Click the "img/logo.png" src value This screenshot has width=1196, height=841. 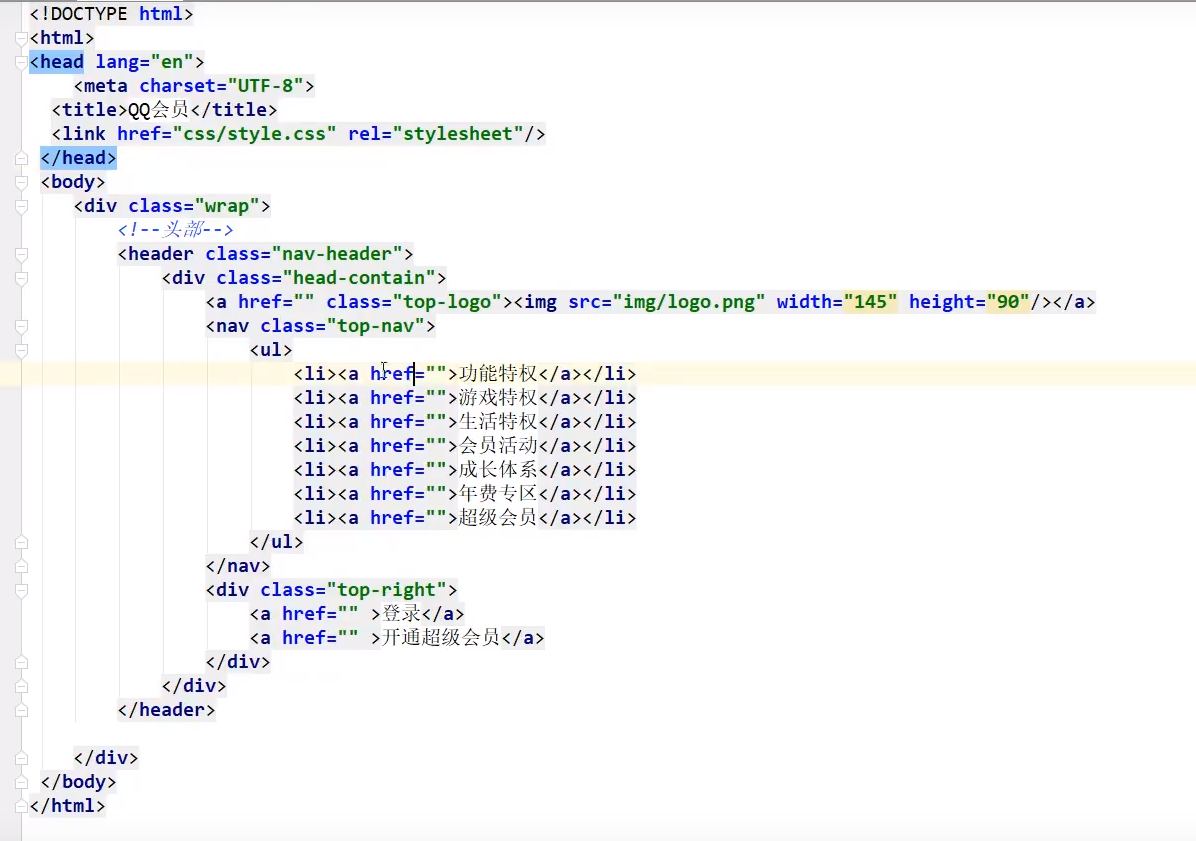pyautogui.click(x=689, y=302)
